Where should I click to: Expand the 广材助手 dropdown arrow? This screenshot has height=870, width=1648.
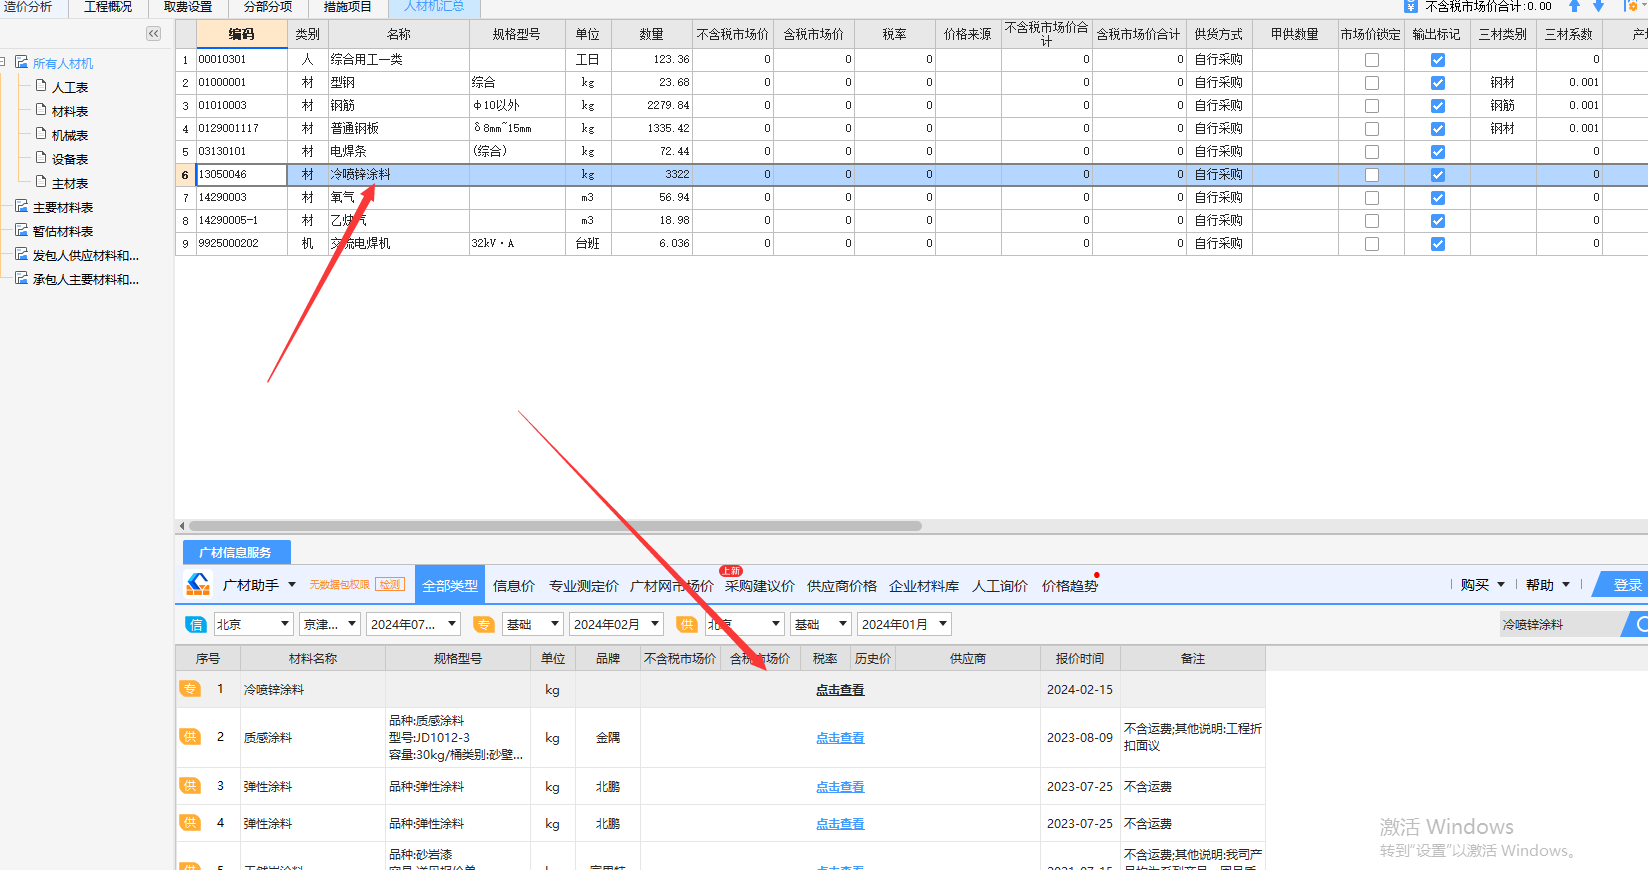pos(292,585)
